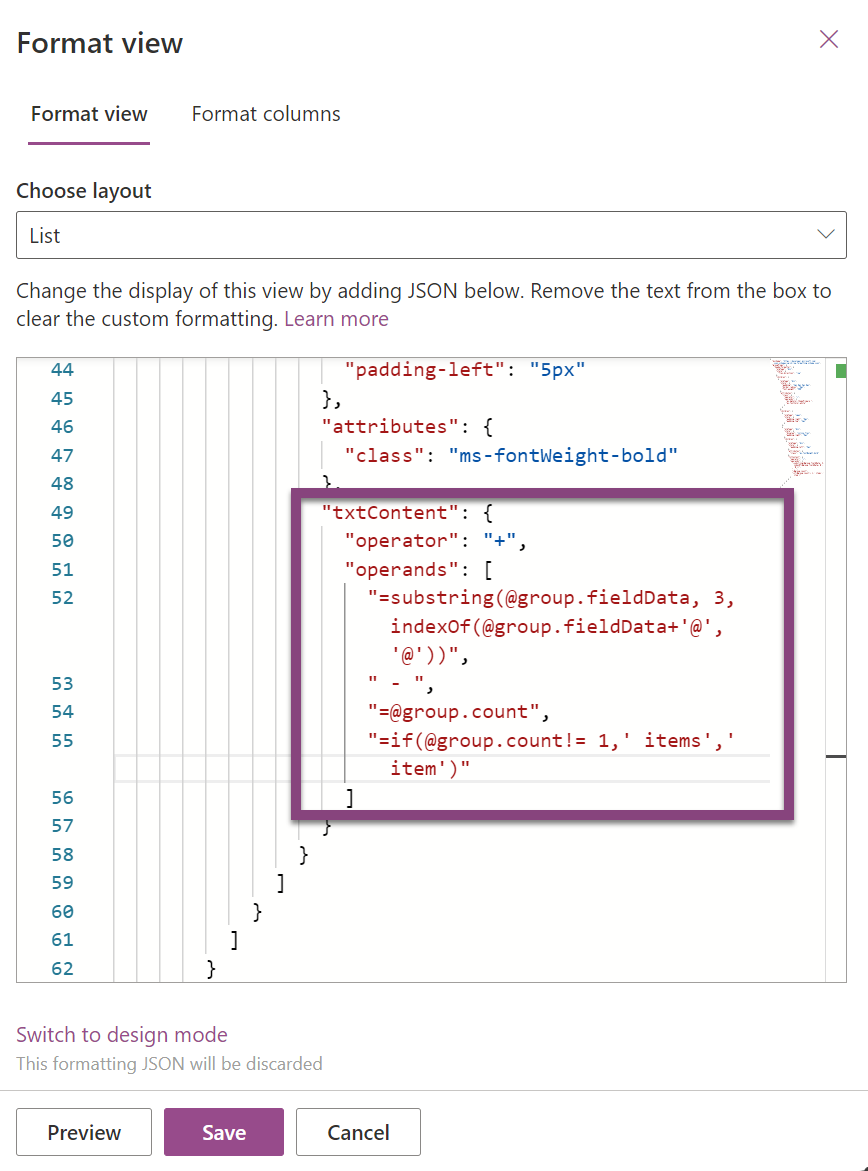Screen dimensions: 868x1171
Task: Click the layout dropdown chevron arrow
Action: tap(826, 234)
